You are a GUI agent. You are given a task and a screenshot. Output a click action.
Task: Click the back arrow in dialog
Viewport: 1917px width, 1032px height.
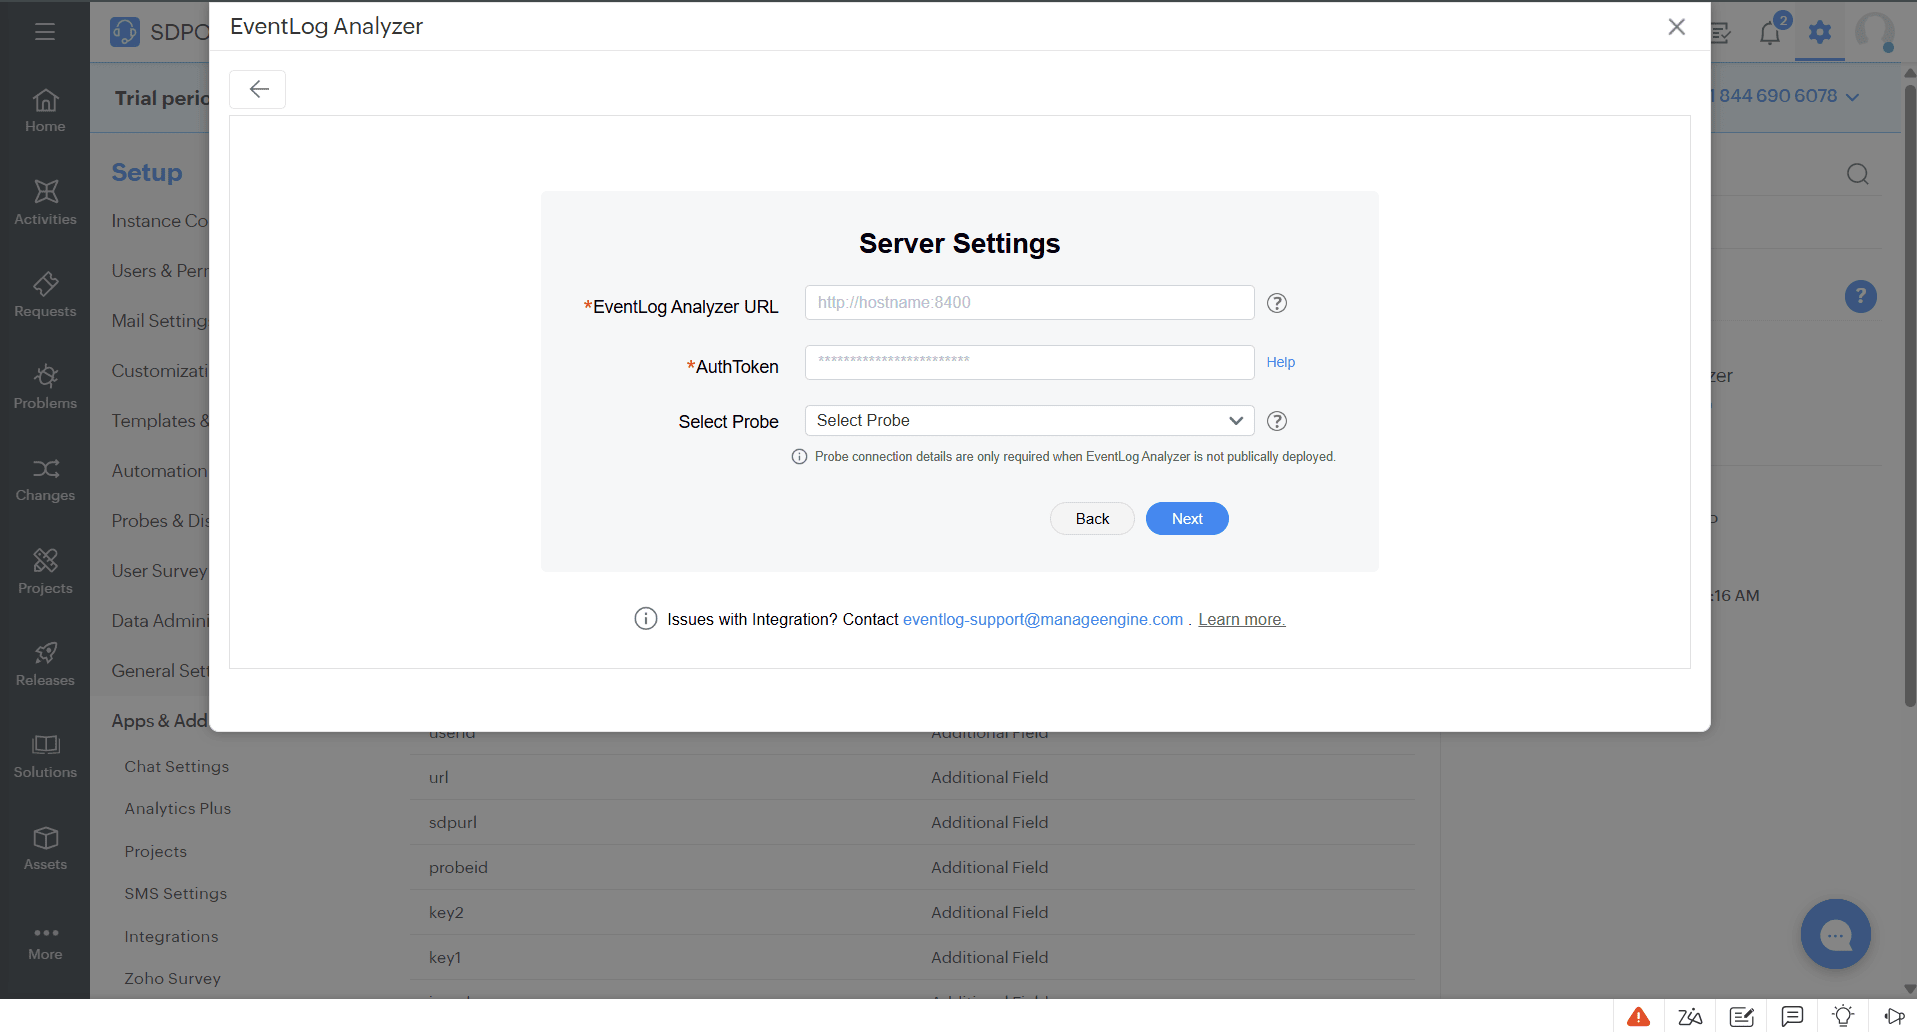point(258,89)
